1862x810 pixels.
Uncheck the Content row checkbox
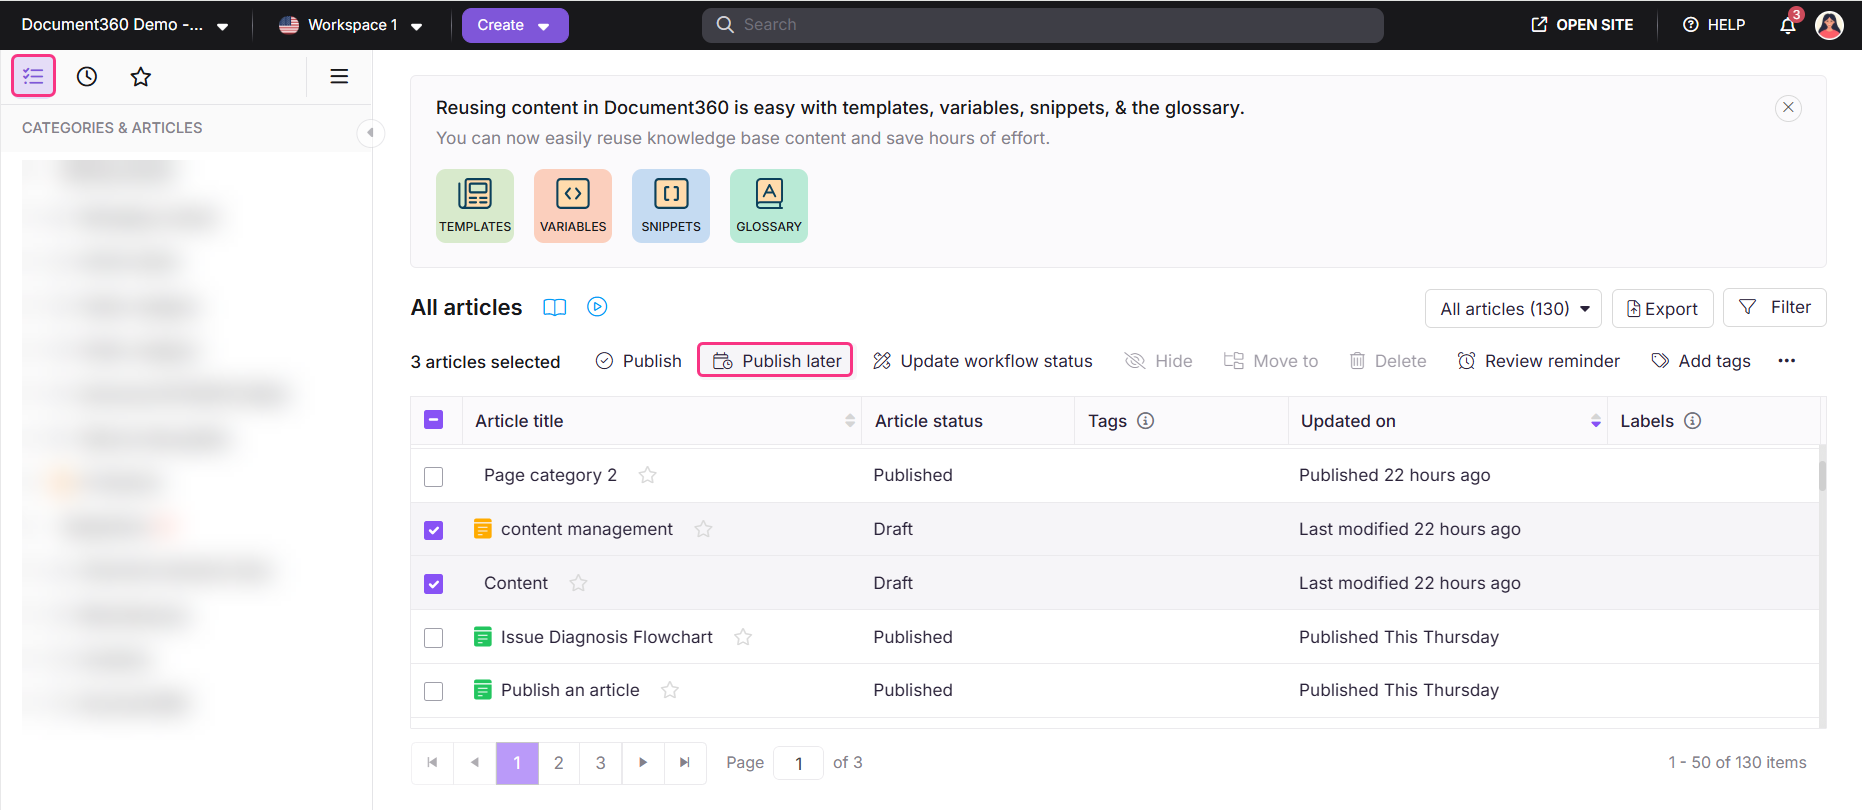coord(434,584)
